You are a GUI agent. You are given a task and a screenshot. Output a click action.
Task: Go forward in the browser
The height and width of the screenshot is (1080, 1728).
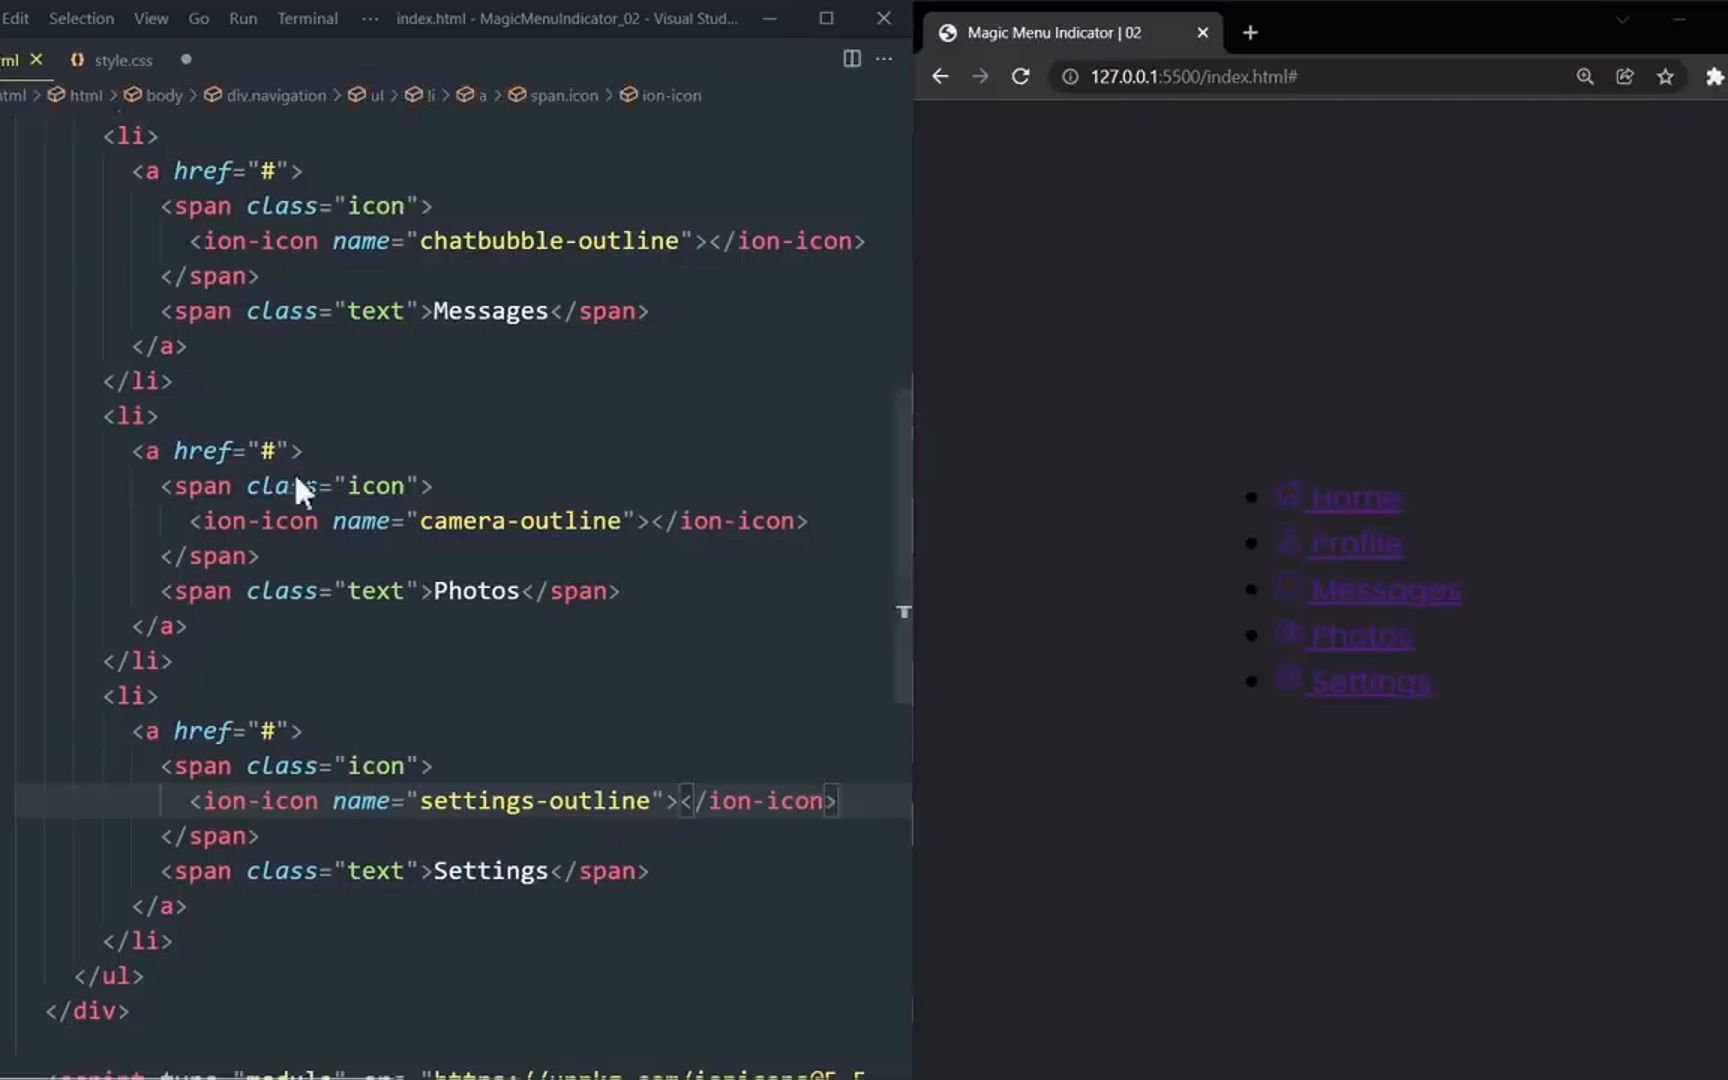click(x=980, y=77)
